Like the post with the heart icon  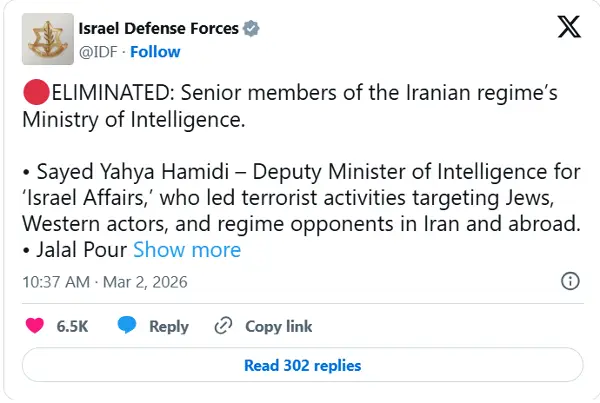click(35, 326)
